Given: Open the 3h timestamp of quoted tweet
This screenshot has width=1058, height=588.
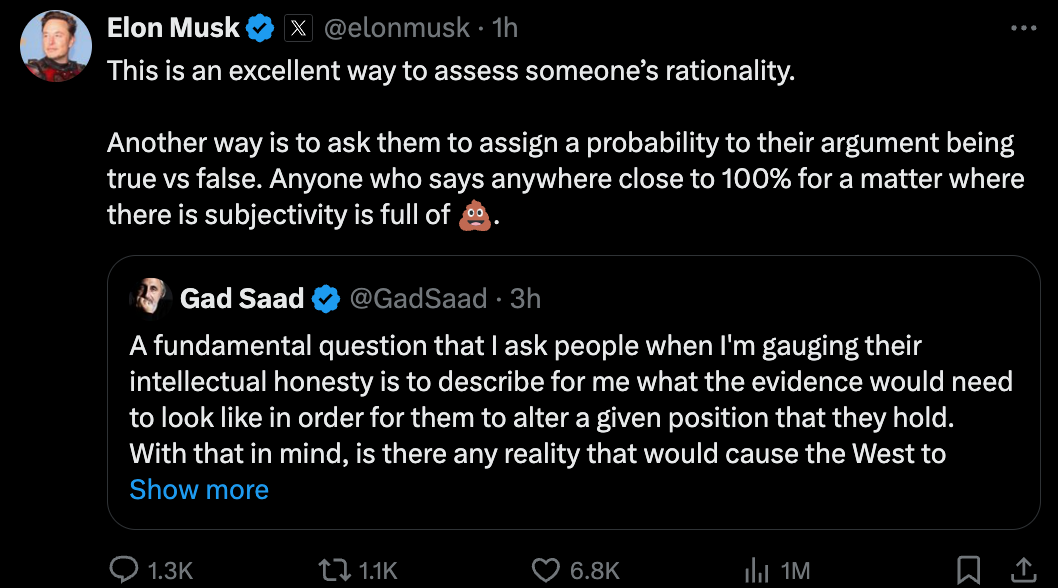Looking at the screenshot, I should coord(525,298).
